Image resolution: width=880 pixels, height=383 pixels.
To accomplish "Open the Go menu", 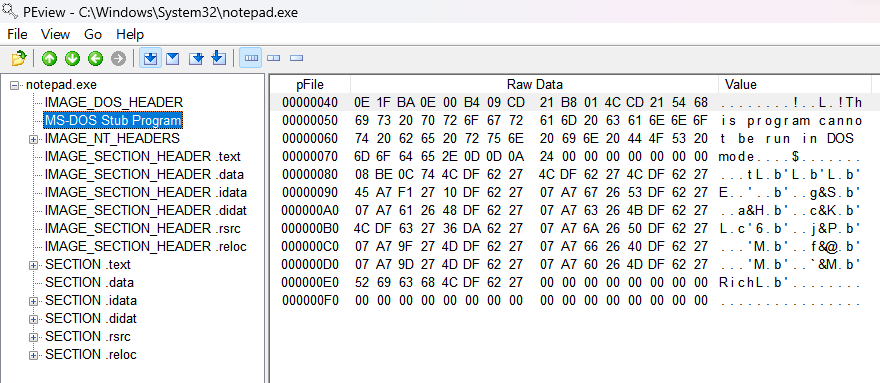I will coord(93,34).
